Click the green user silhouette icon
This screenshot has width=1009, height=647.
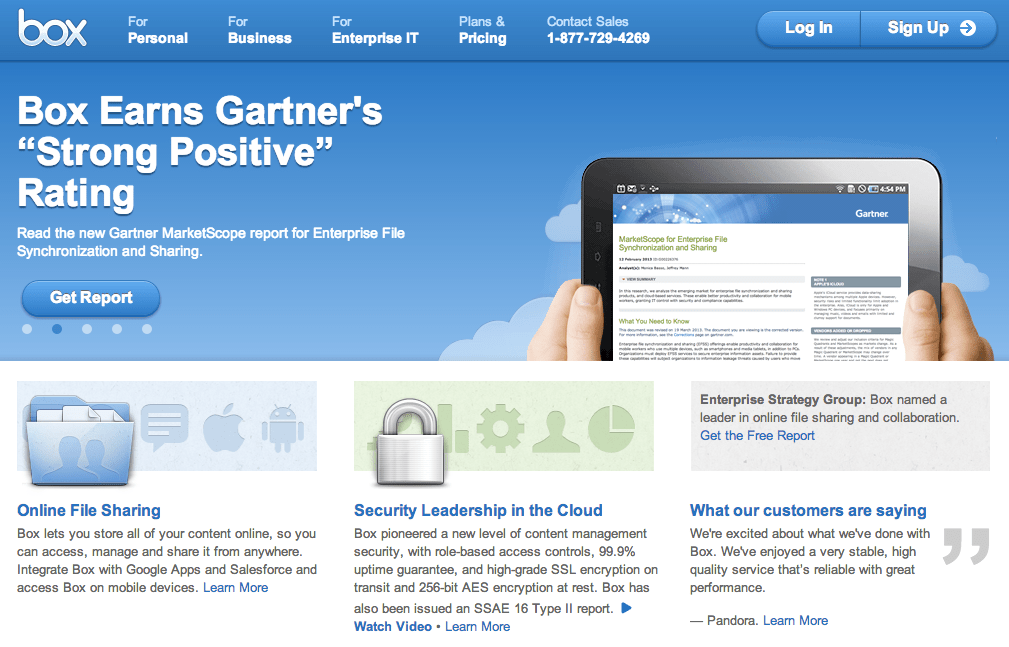coord(555,429)
